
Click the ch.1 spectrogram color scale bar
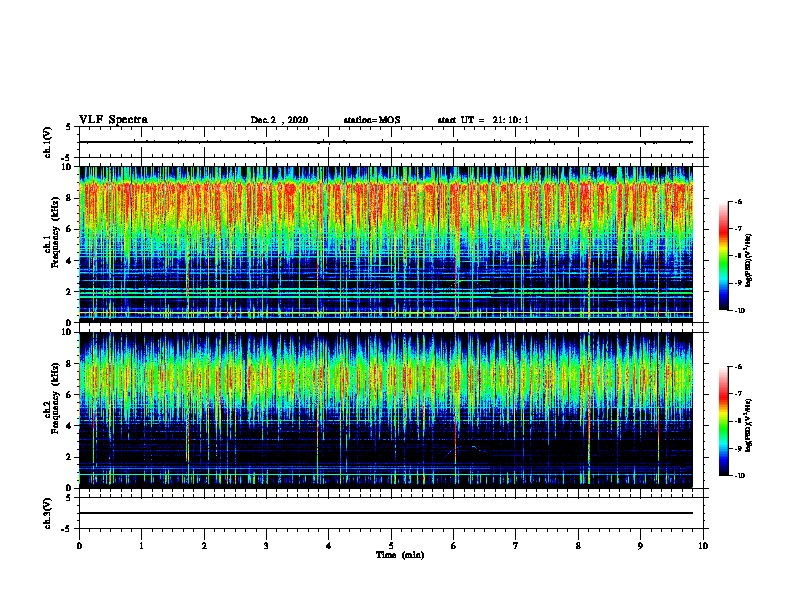(724, 256)
